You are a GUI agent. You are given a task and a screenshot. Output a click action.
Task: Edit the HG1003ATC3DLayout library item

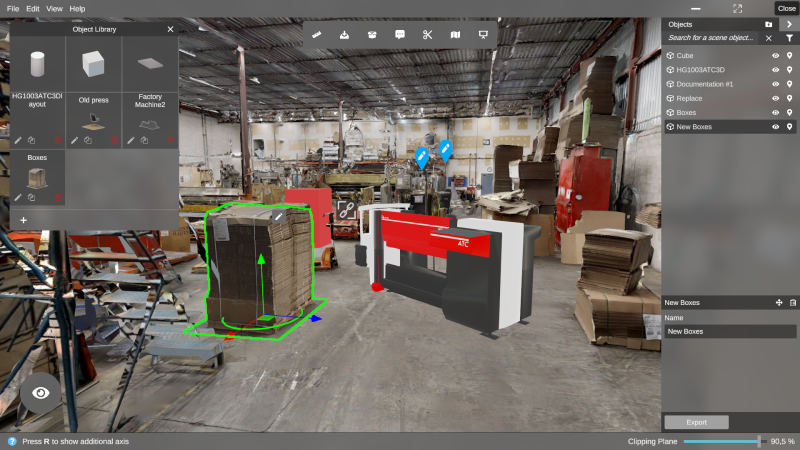click(18, 140)
